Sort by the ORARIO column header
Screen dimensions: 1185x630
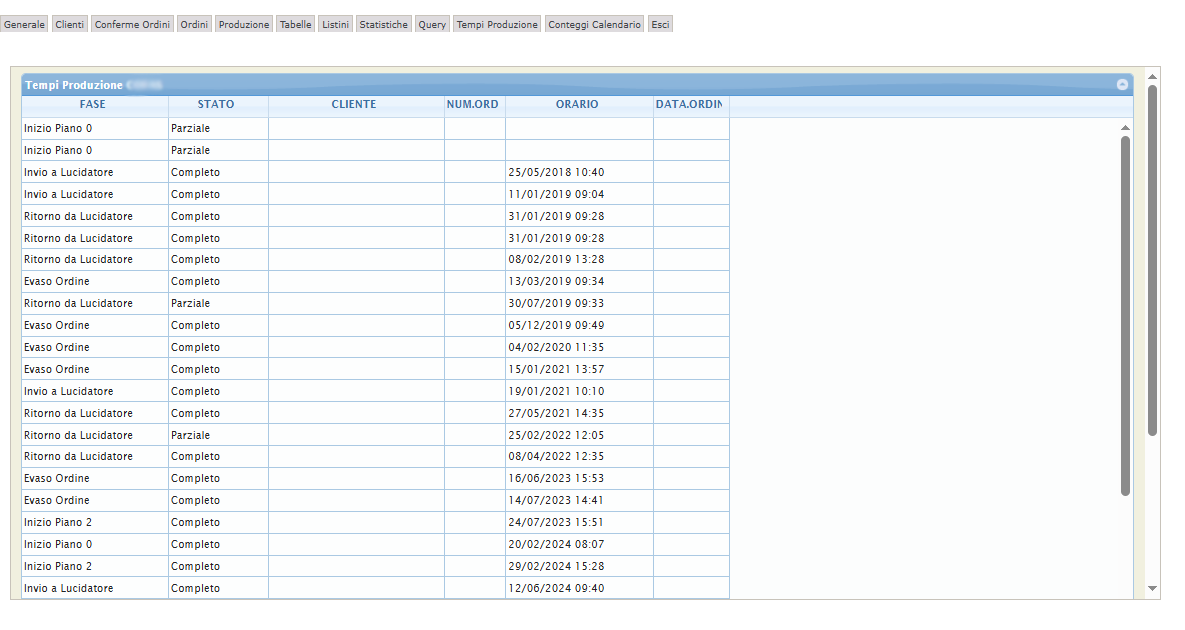[x=578, y=105]
